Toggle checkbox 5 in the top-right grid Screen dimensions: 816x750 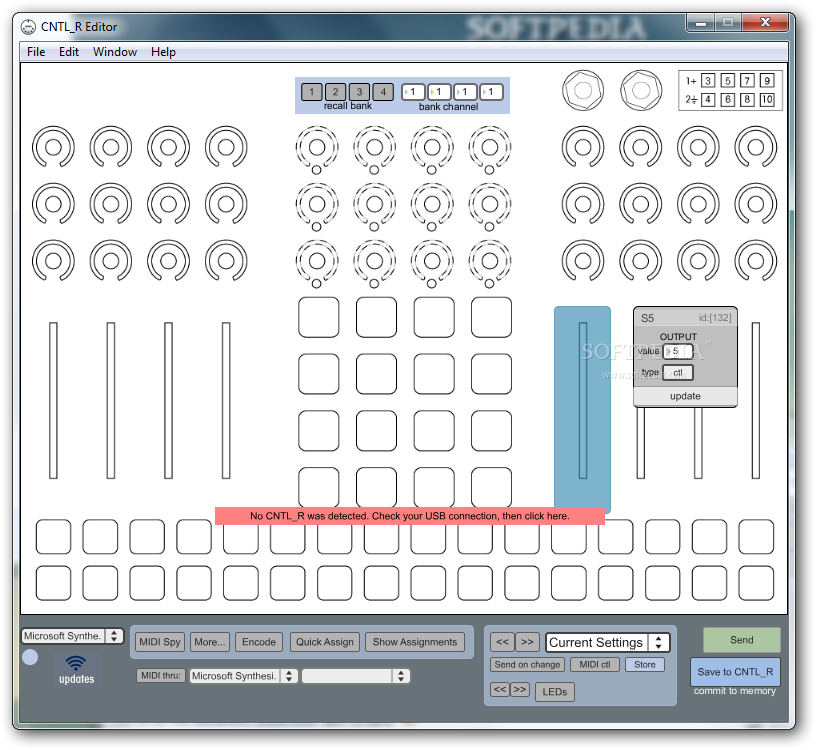click(728, 81)
